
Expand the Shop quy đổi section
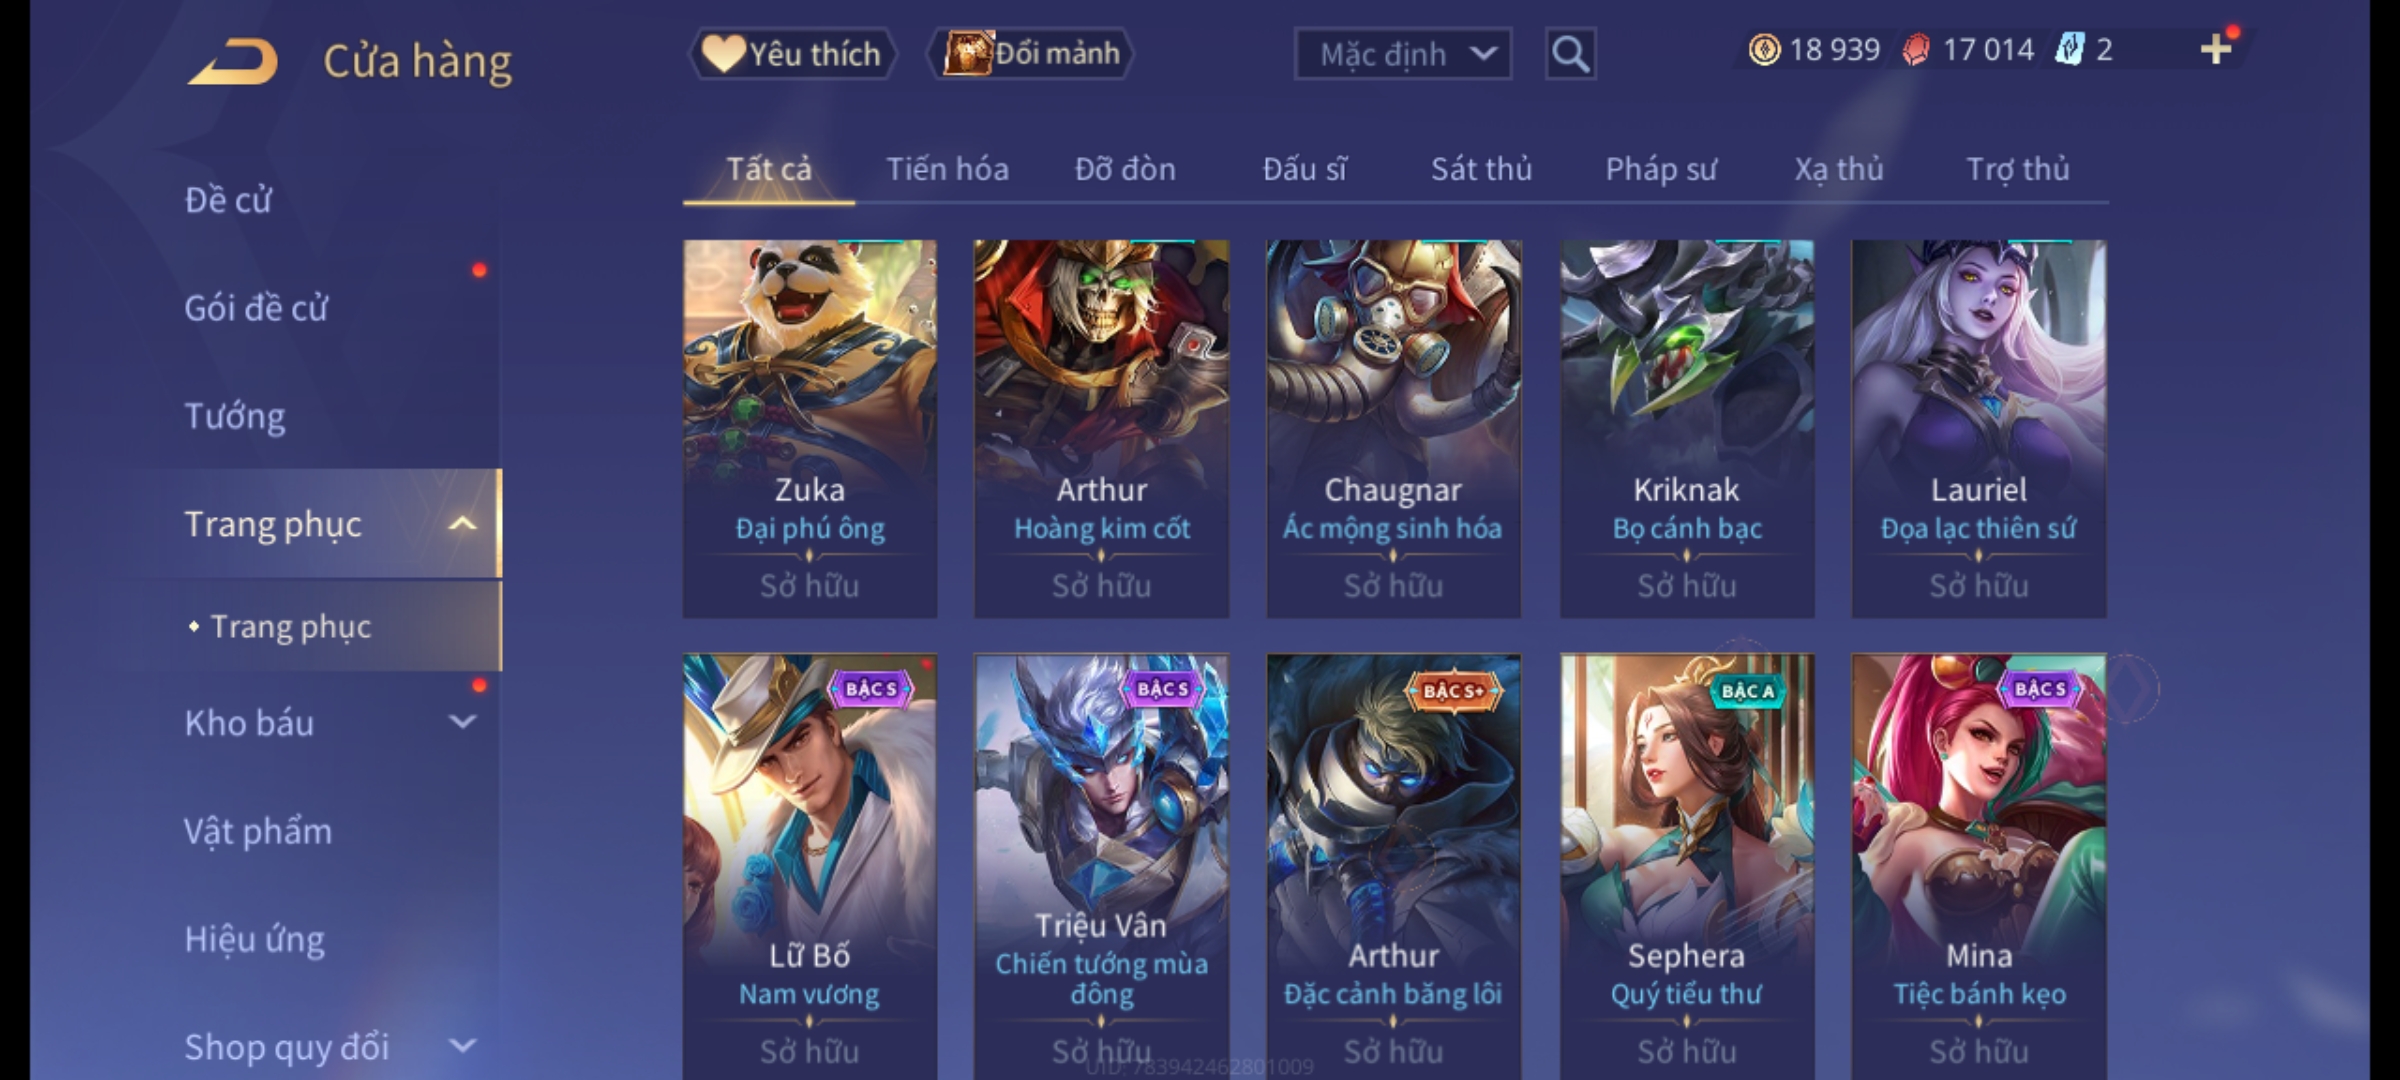coord(462,1046)
